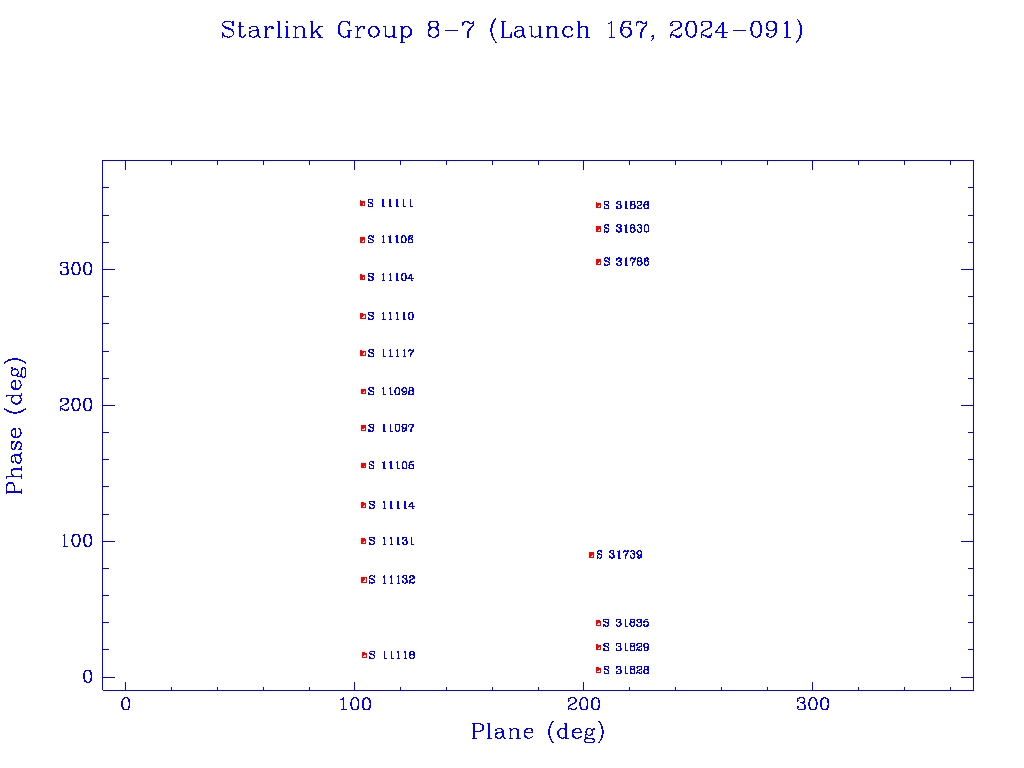The width and height of the screenshot is (1024, 768).
Task: Click the 'S 11098' satellite label
Action: 391,392
